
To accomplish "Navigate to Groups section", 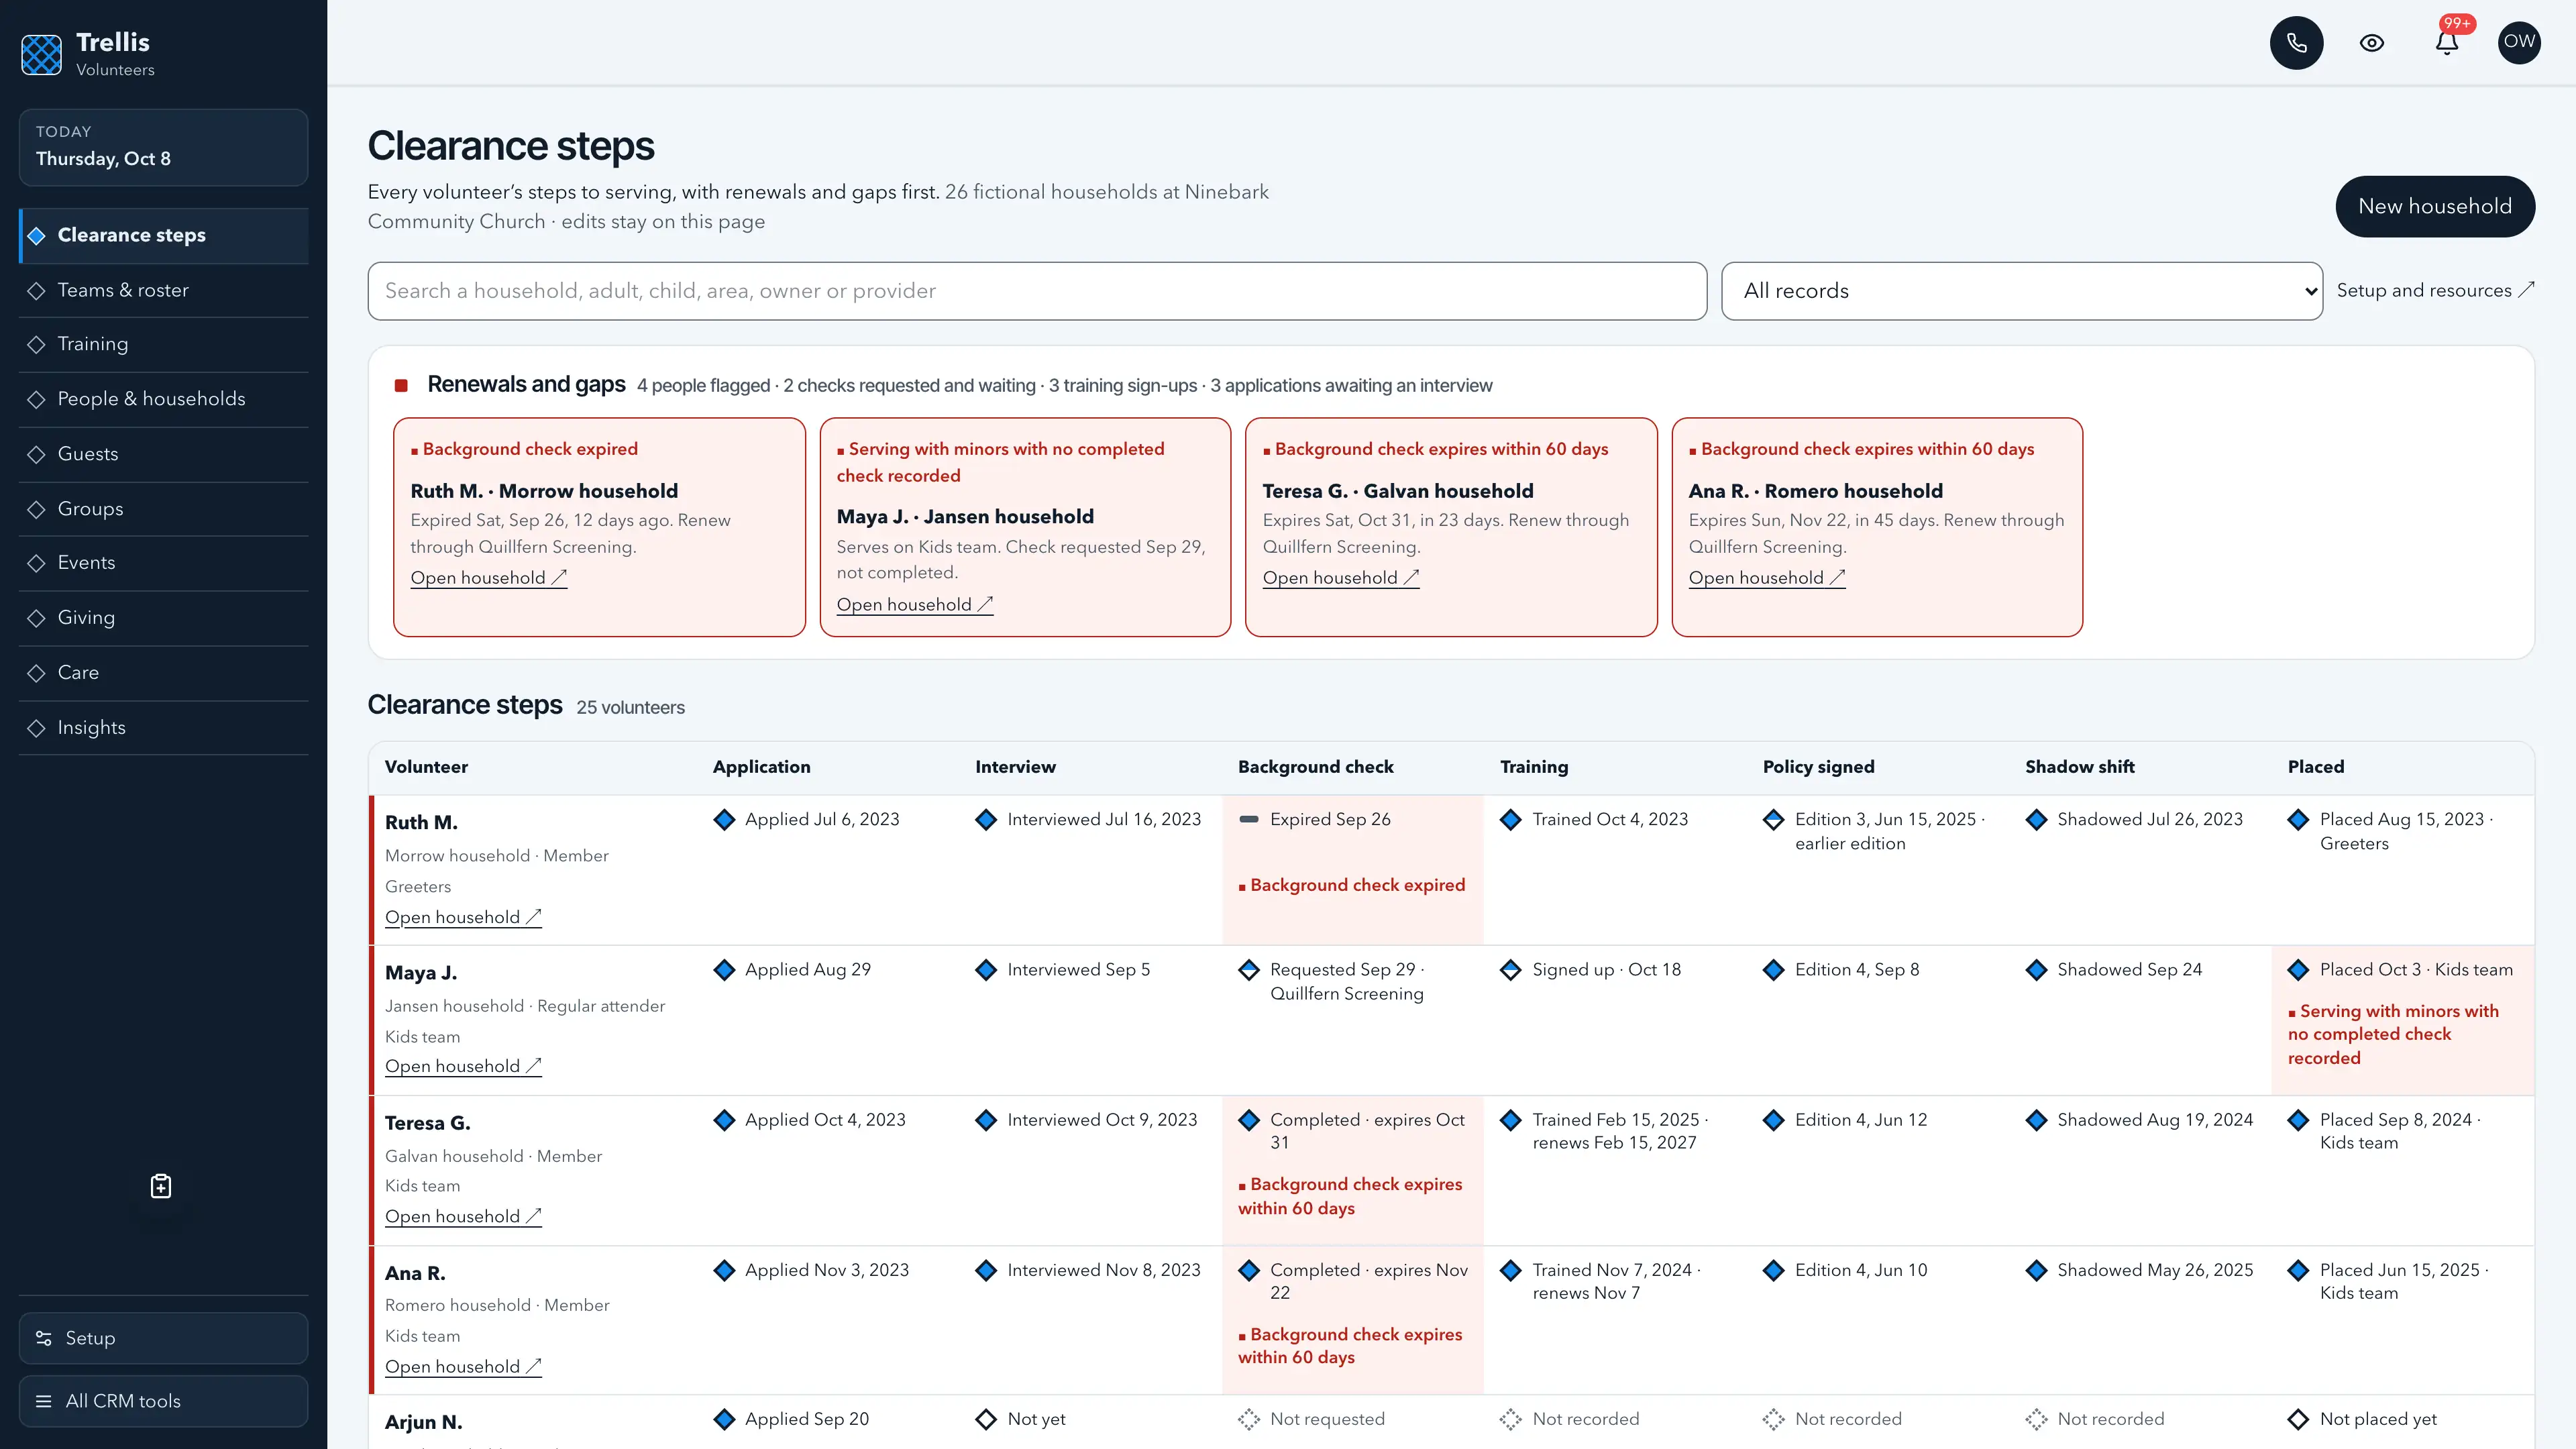I will [x=164, y=509].
